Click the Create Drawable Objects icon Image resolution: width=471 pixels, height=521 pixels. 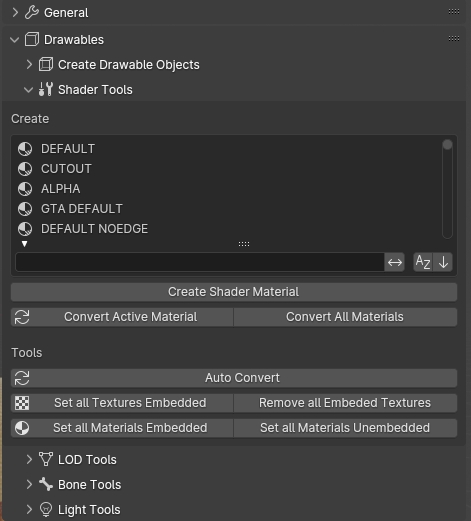[x=46, y=64]
